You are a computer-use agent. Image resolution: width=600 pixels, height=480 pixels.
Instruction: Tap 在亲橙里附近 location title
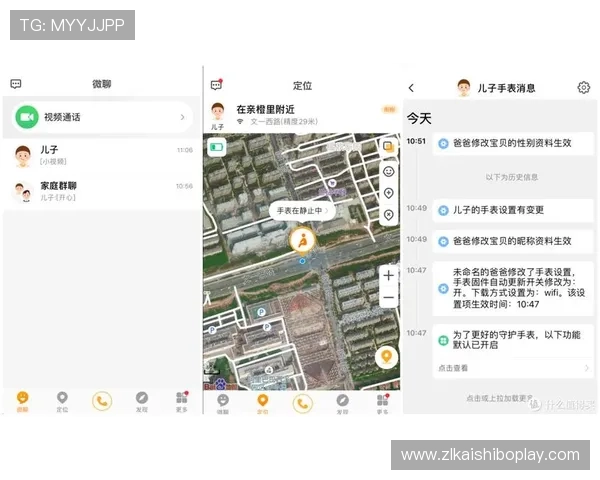coord(266,109)
